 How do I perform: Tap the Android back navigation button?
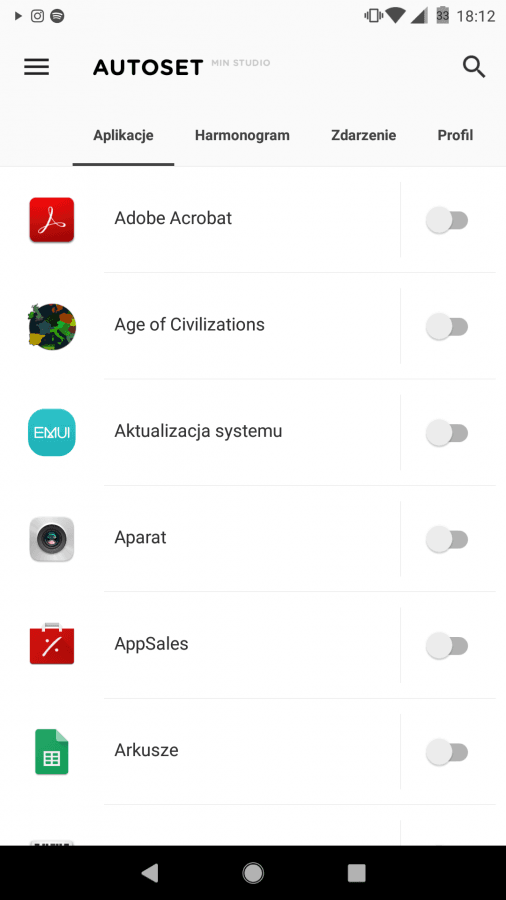pyautogui.click(x=150, y=873)
